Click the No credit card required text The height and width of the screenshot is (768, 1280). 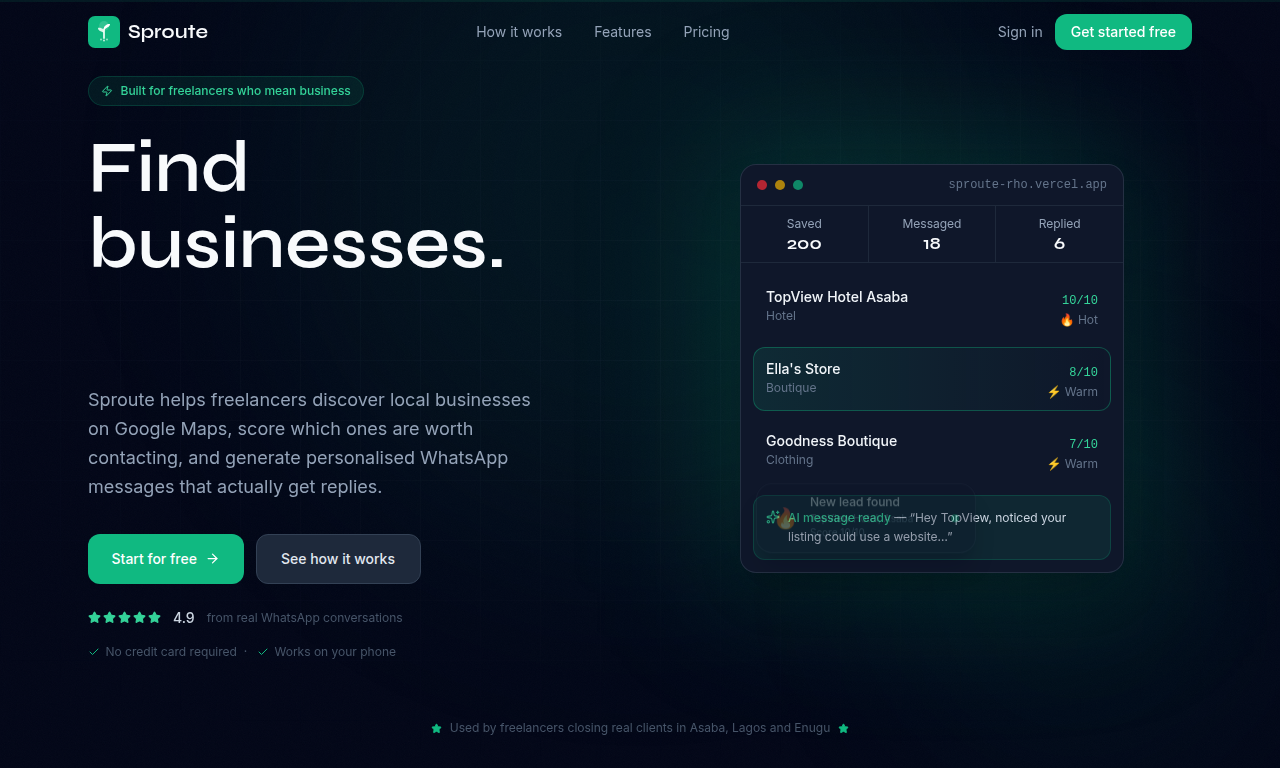171,652
